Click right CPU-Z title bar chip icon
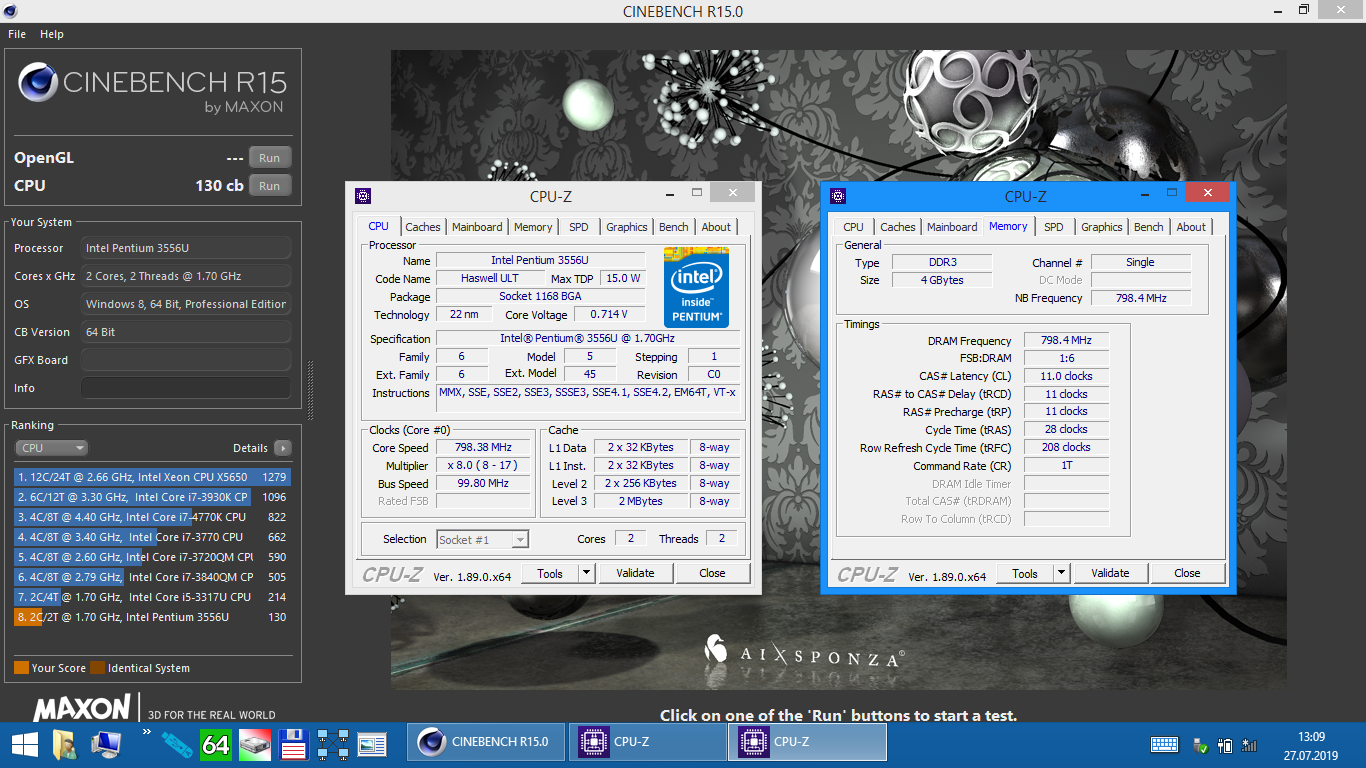 coord(838,196)
